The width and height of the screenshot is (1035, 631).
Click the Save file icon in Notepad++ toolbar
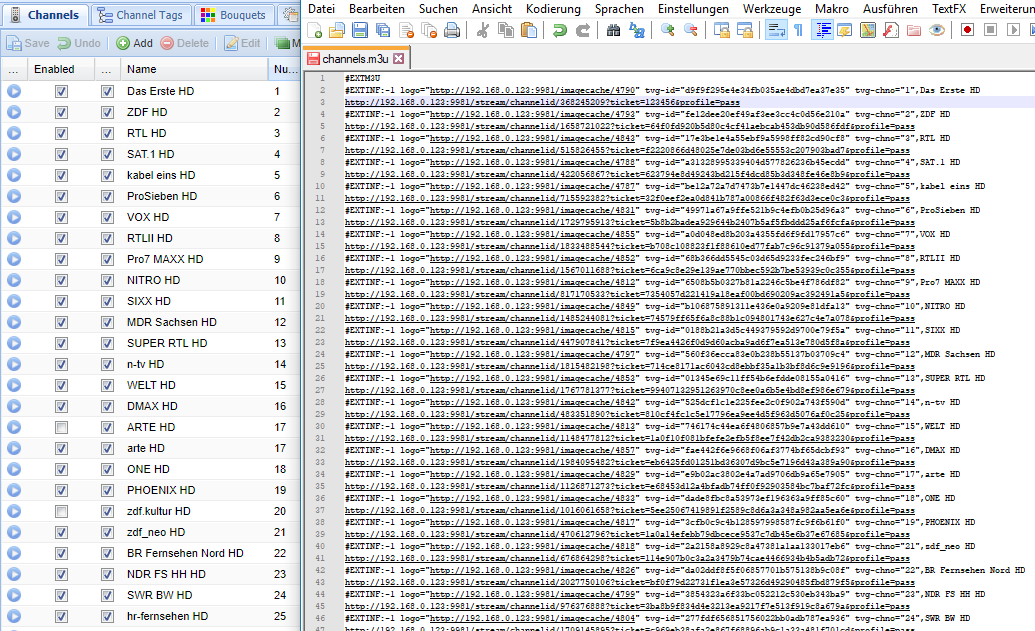click(361, 30)
